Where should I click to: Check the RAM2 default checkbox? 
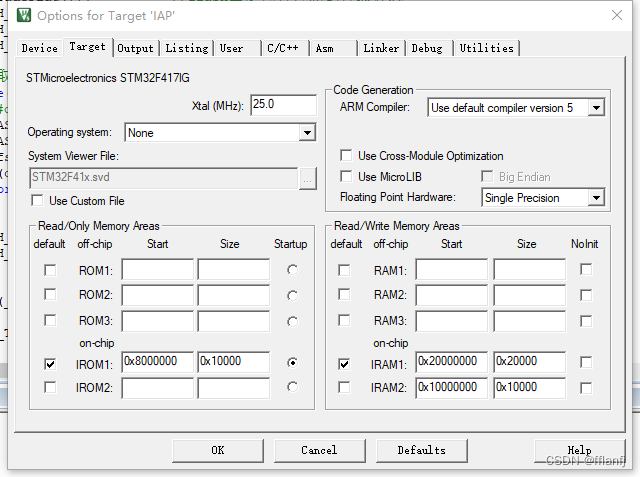[344, 295]
